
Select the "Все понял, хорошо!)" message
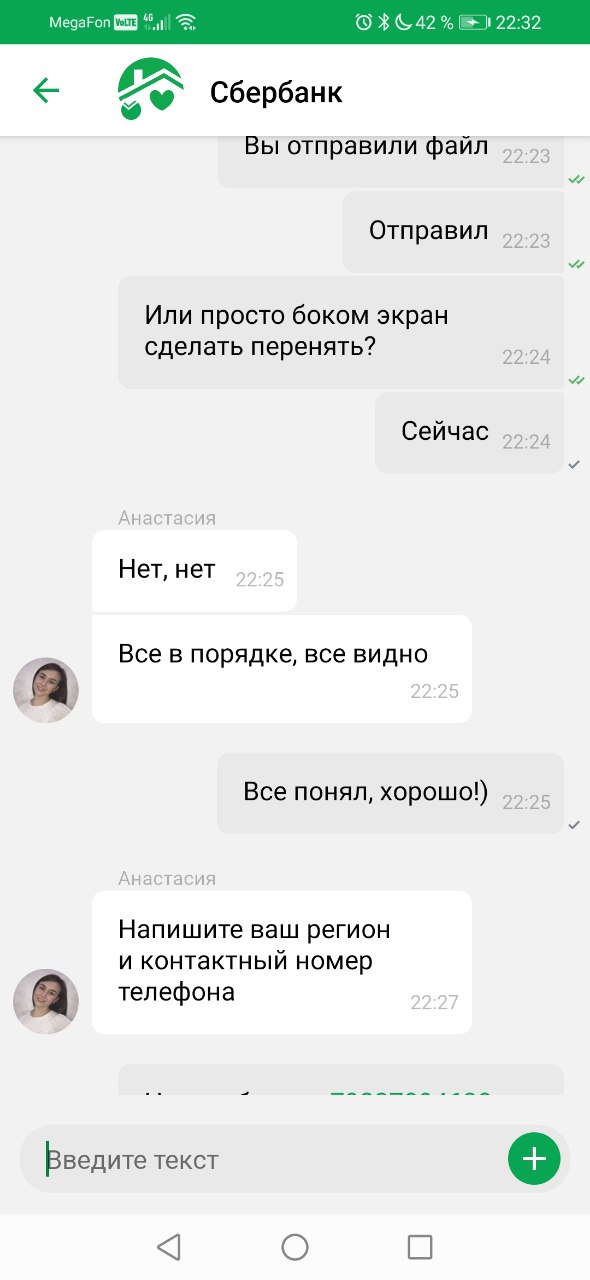tap(390, 793)
